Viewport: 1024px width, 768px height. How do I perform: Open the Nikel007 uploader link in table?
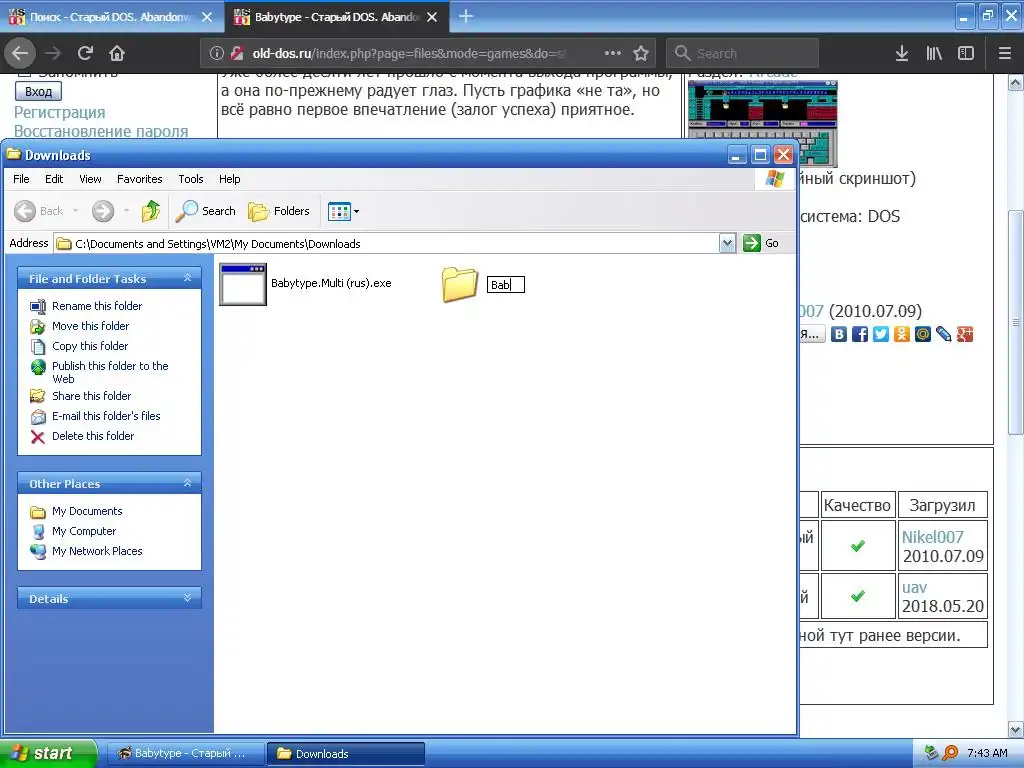pos(933,537)
